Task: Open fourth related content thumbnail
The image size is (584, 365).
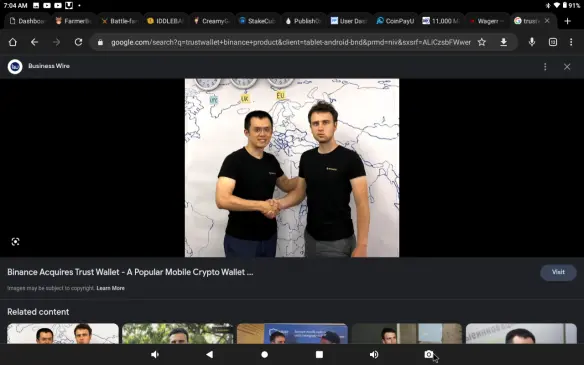Action: point(407,333)
